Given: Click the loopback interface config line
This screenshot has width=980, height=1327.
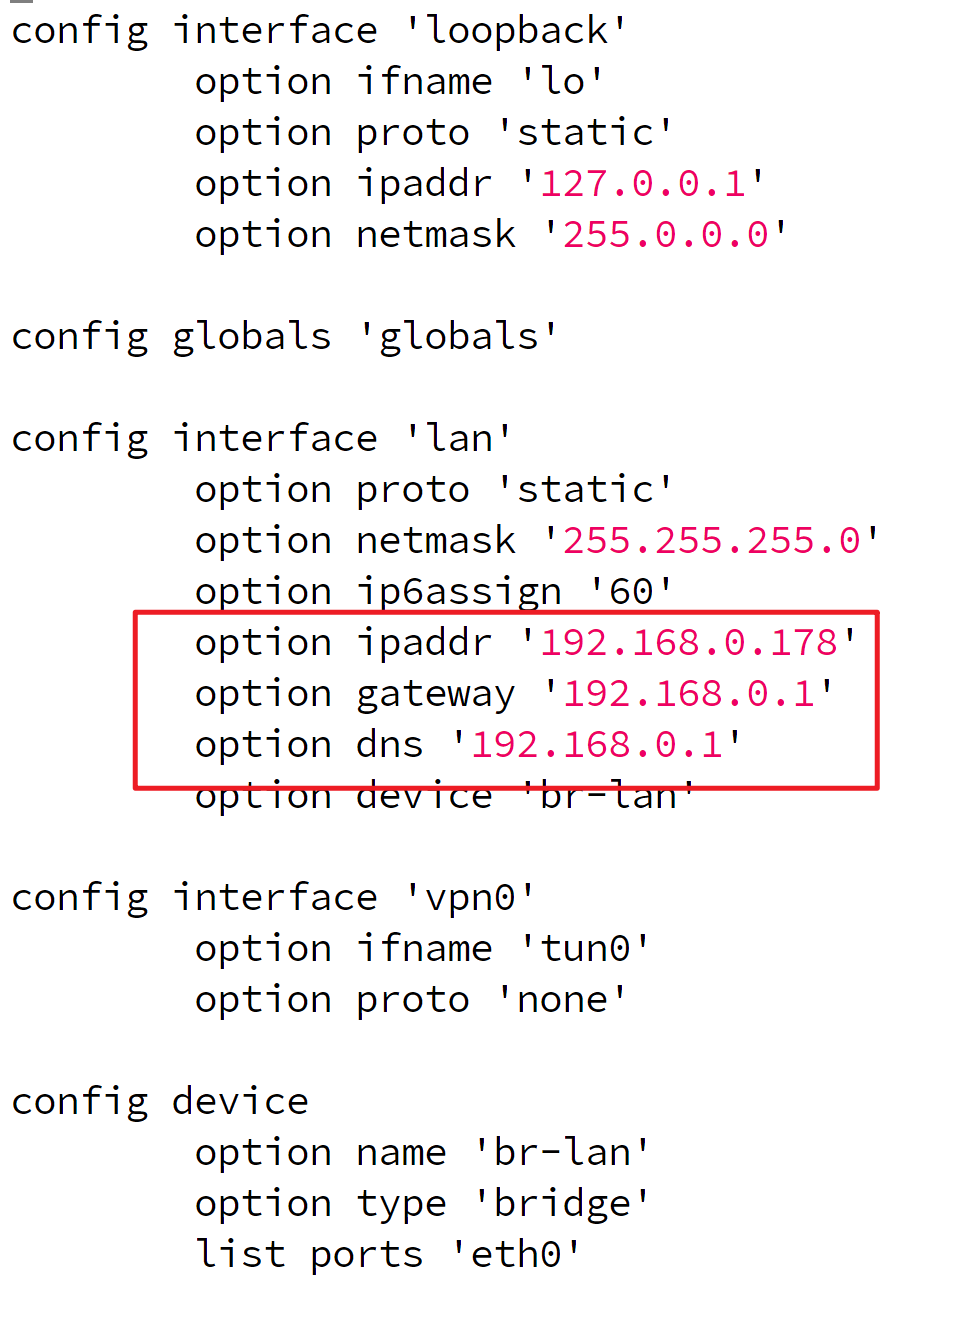Looking at the screenshot, I should (319, 31).
